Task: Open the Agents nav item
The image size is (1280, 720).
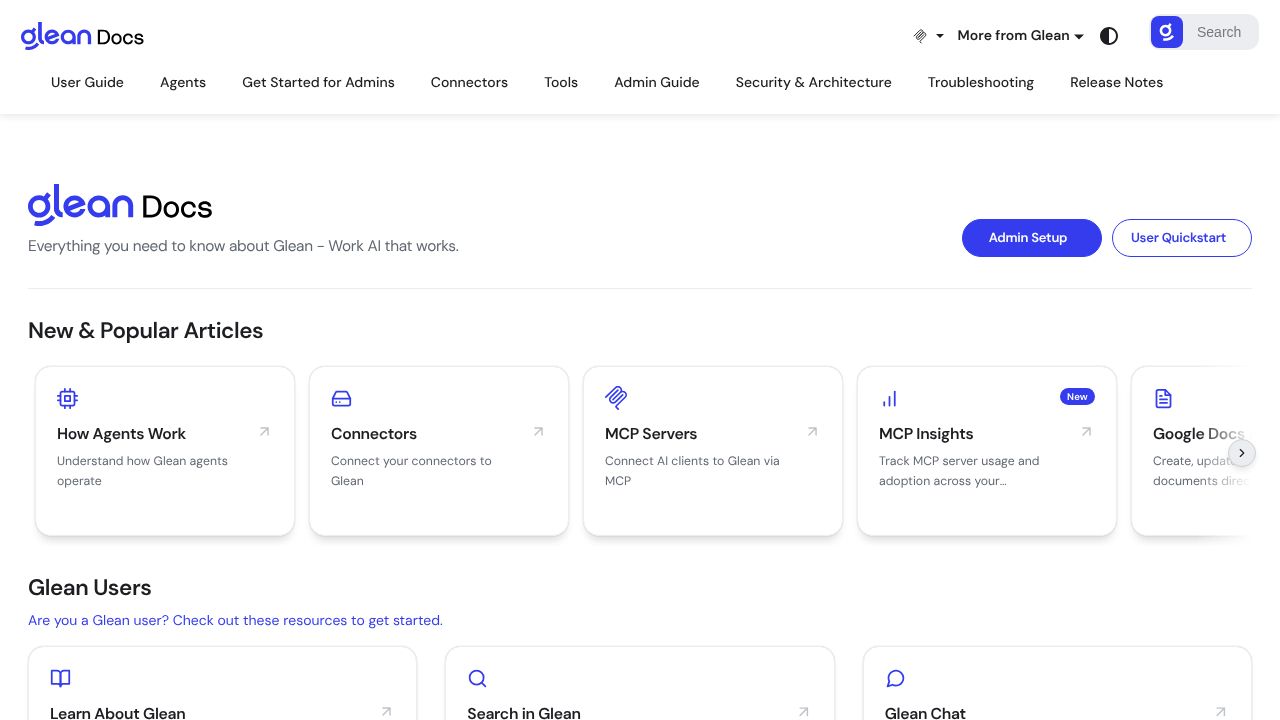Action: click(x=183, y=82)
